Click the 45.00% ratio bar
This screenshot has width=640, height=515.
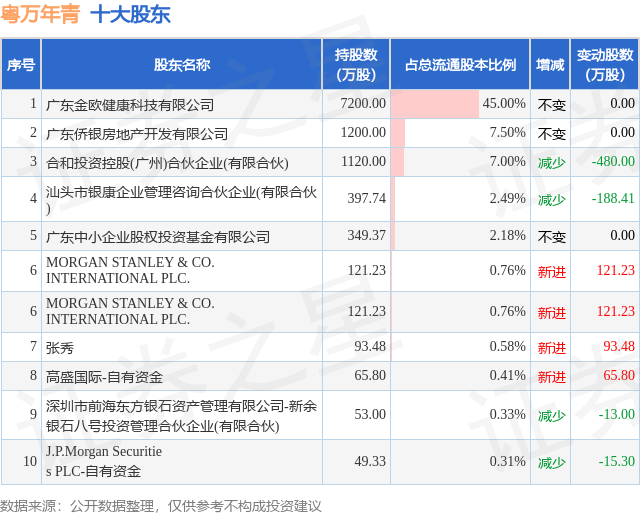click(435, 104)
